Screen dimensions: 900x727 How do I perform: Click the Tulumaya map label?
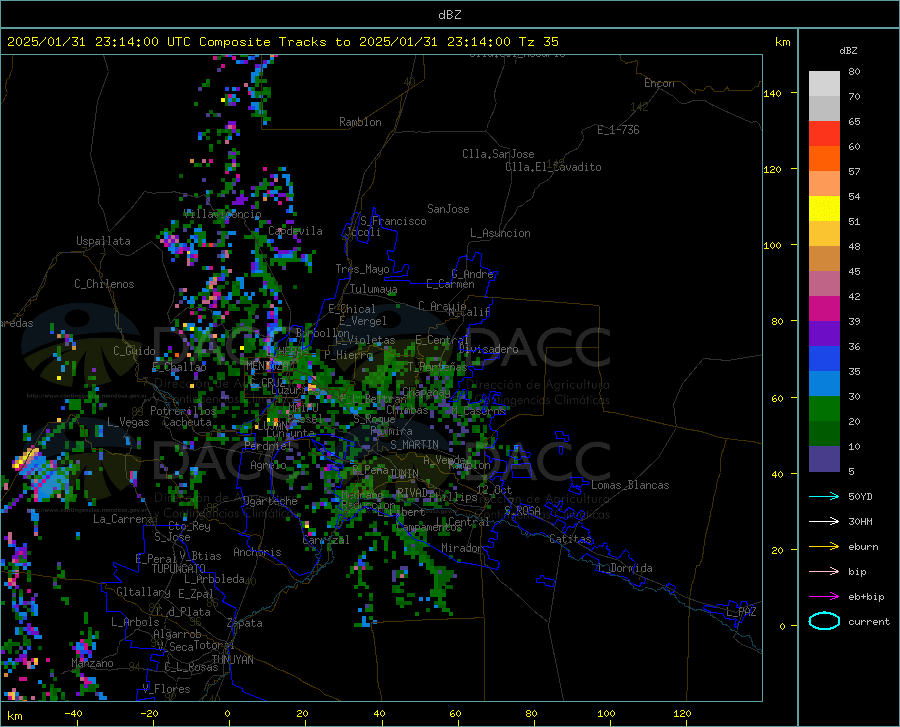(373, 289)
